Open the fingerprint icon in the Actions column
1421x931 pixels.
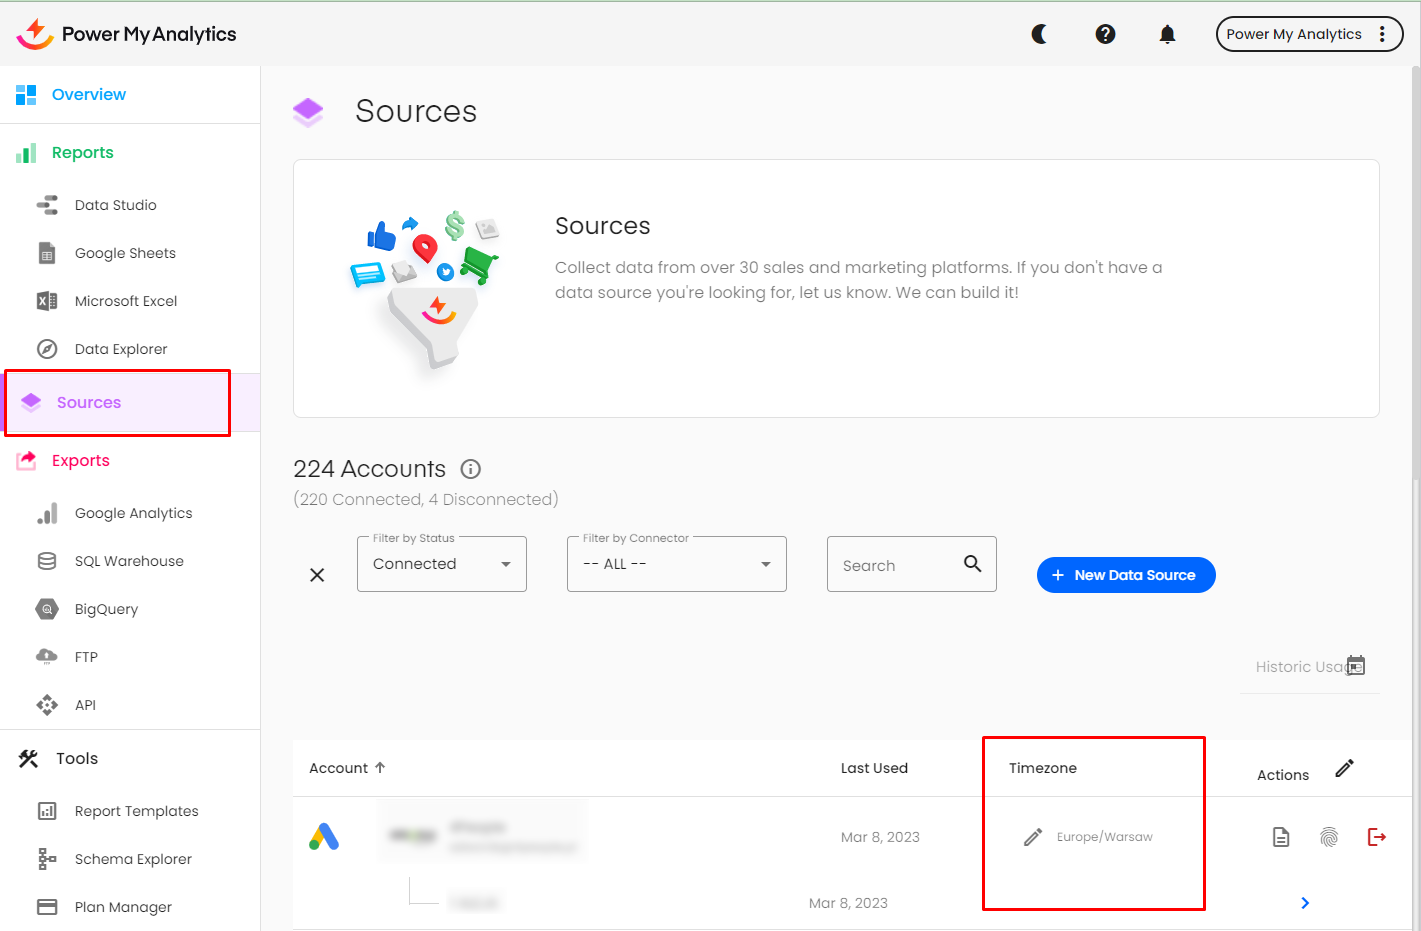point(1329,836)
